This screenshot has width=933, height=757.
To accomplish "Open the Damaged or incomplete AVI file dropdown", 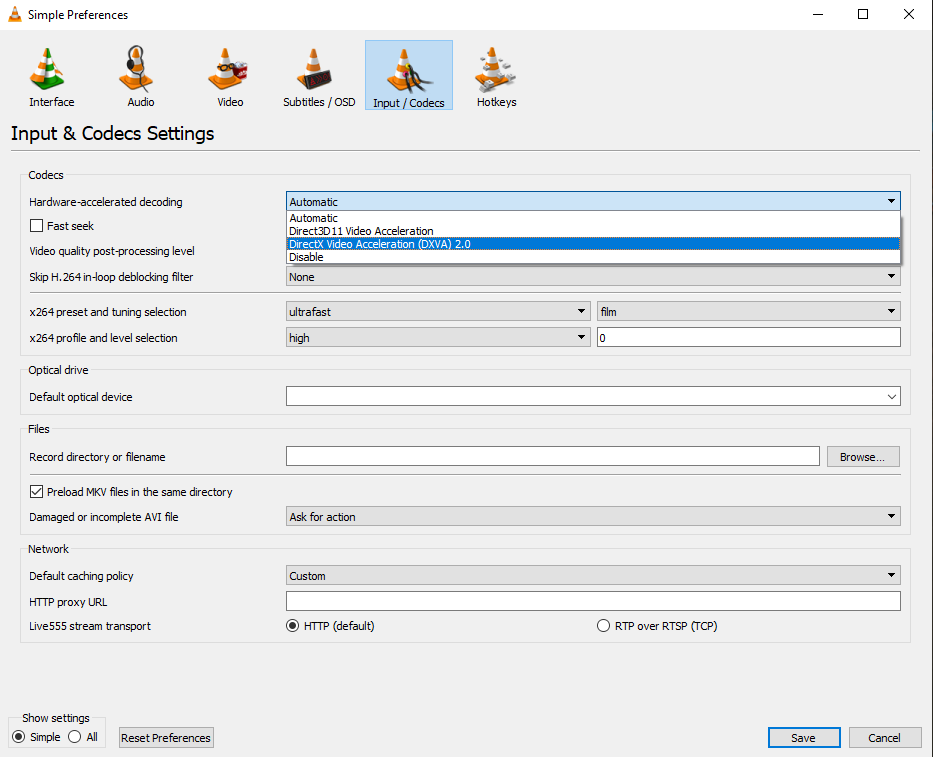I will [593, 517].
